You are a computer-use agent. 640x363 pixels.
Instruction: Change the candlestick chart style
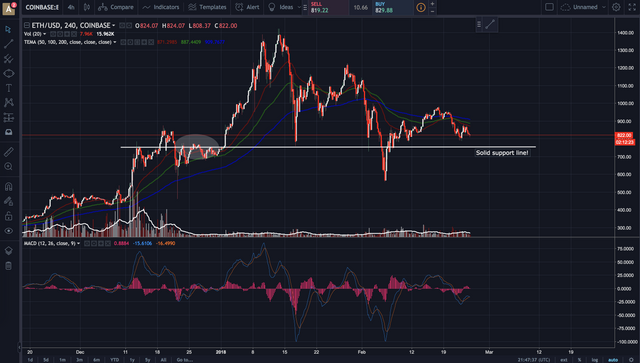[87, 7]
